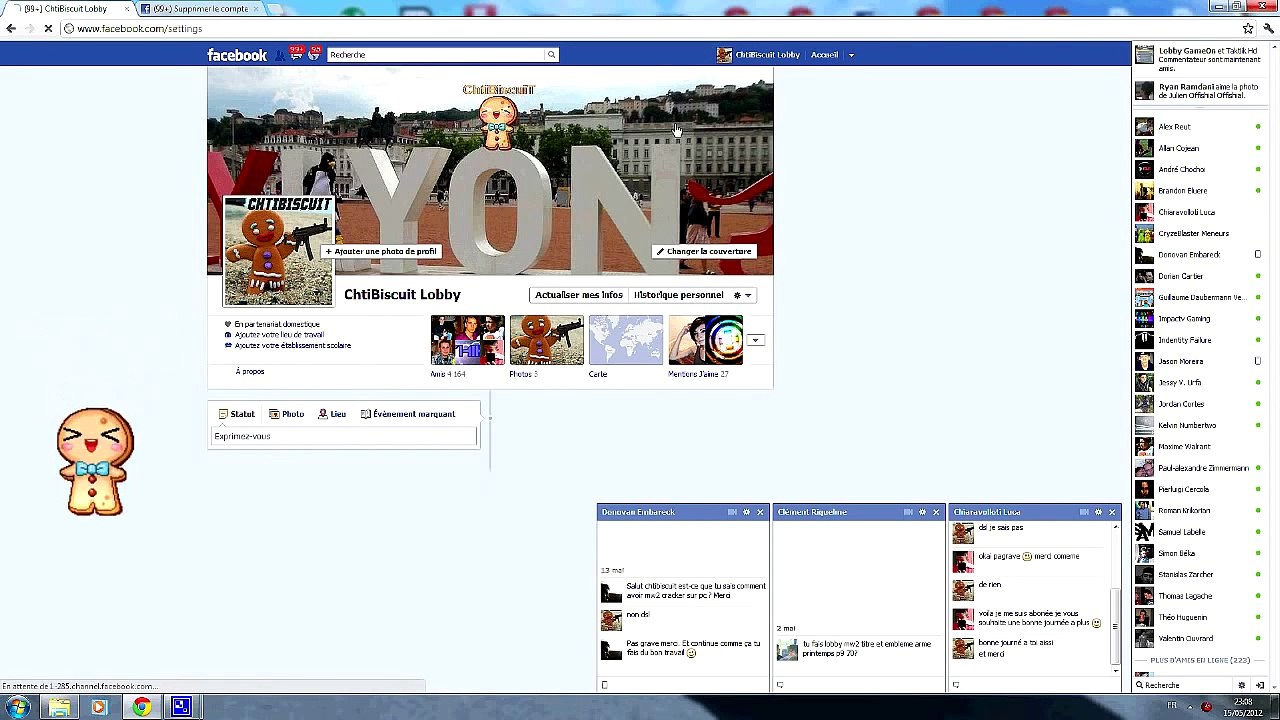
Task: Focus the Recherche search field
Action: 435,55
